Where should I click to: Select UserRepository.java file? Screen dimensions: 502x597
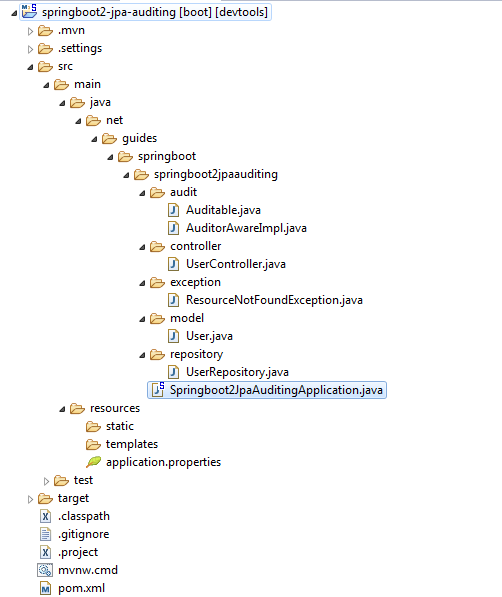[237, 372]
